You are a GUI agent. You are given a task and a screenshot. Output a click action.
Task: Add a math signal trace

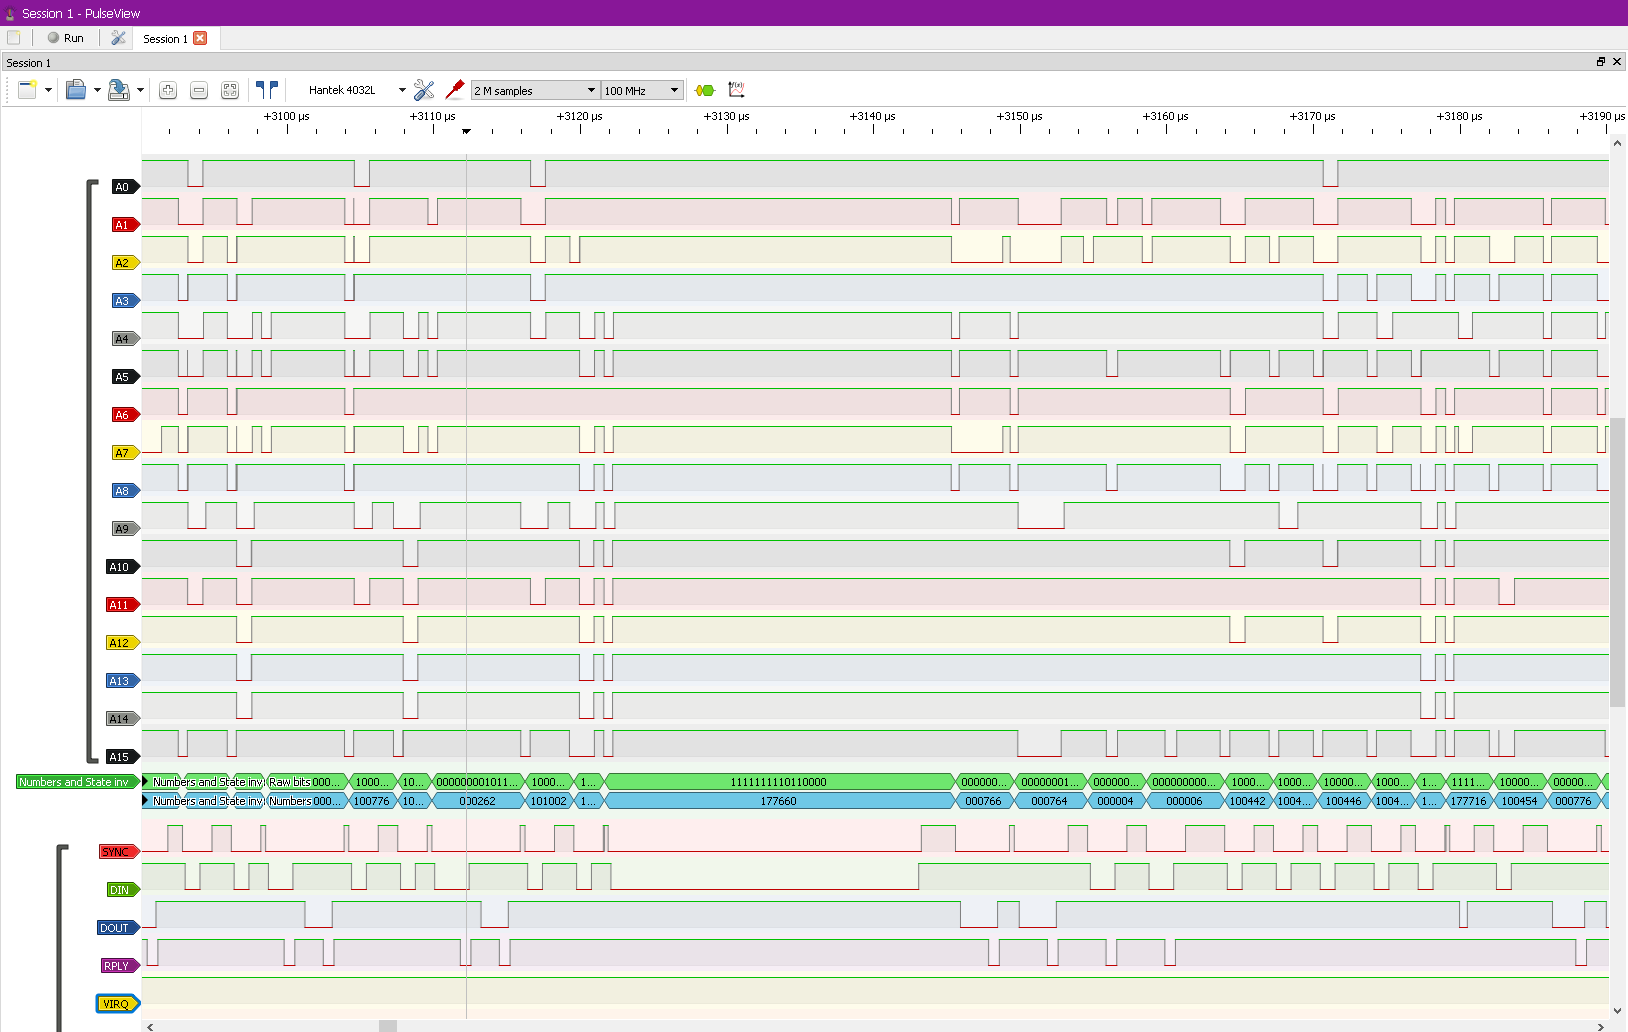click(737, 90)
